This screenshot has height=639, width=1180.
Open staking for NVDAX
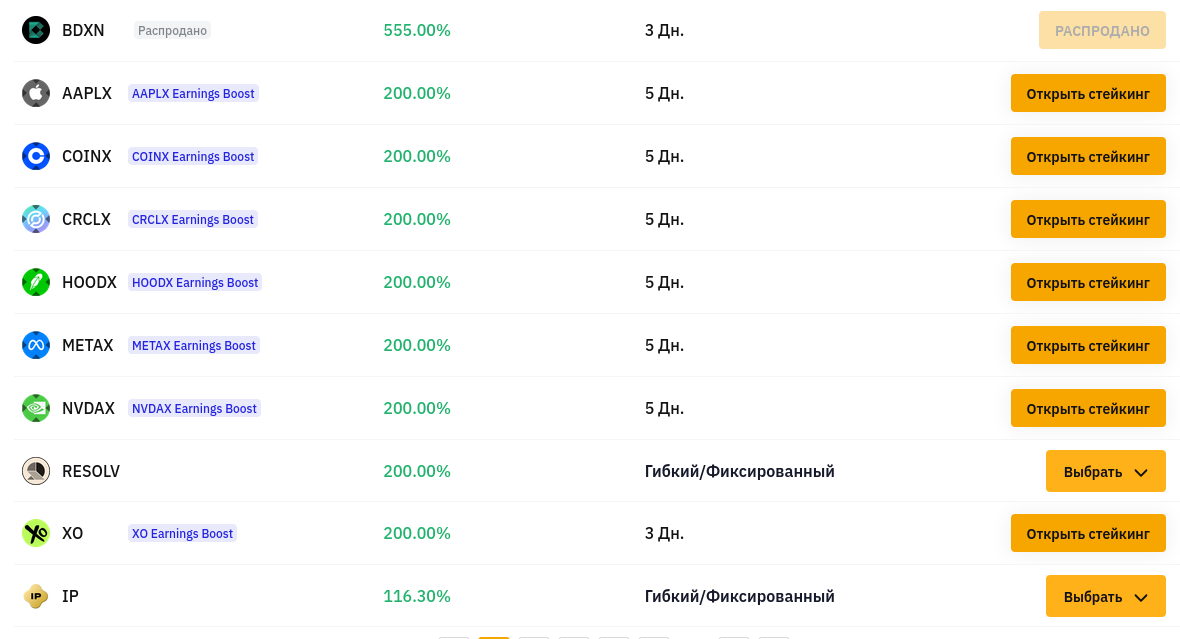1088,409
